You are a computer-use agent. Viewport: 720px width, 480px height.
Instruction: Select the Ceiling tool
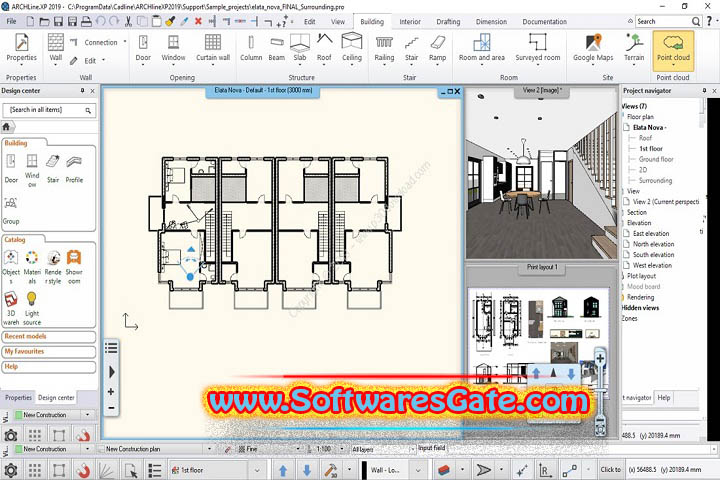click(352, 48)
